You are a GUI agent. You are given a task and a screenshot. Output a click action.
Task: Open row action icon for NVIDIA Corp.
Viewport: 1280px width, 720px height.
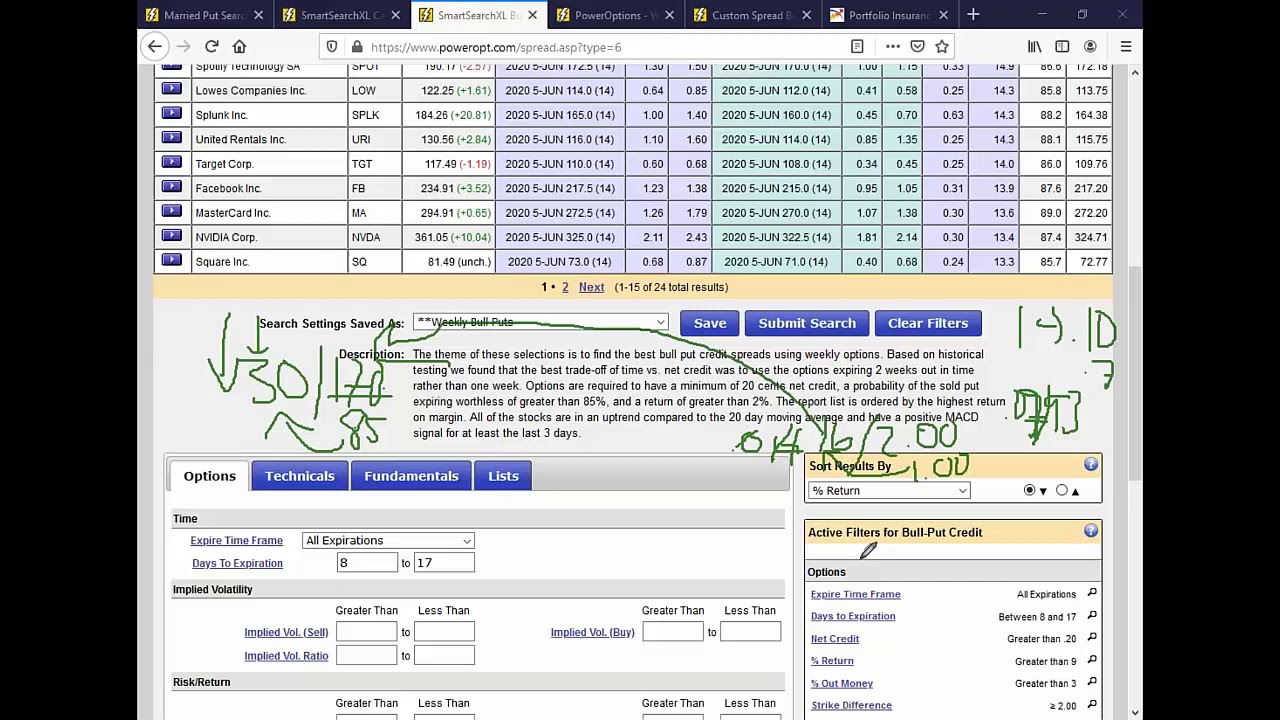(171, 236)
